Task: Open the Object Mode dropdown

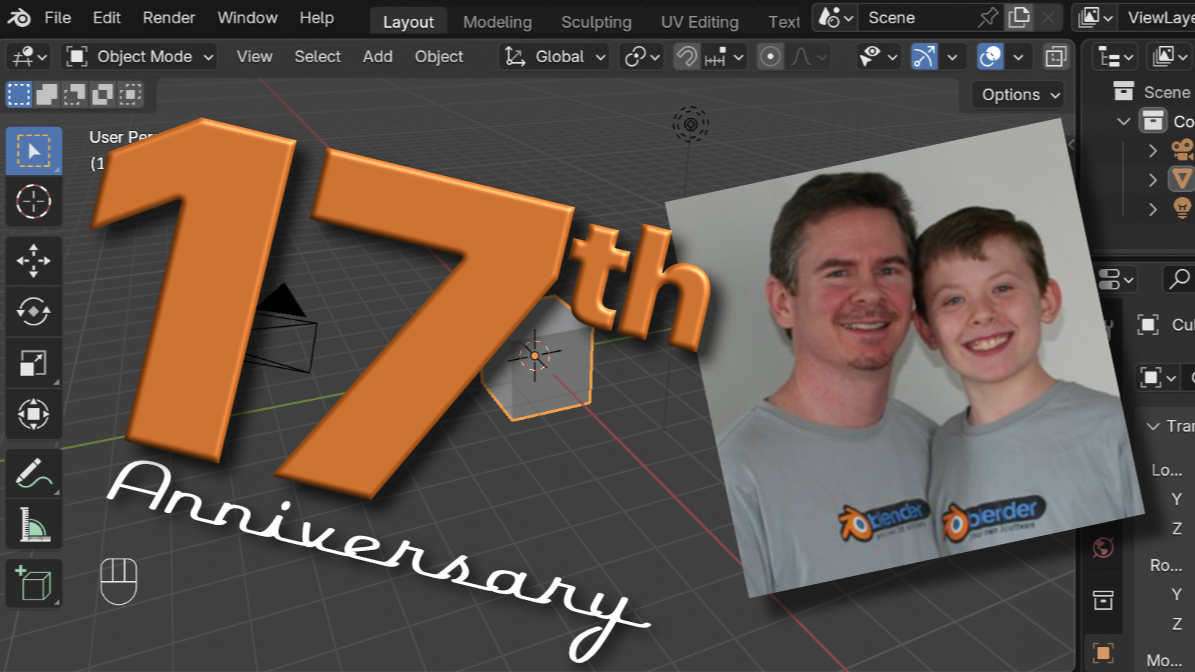Action: (x=139, y=56)
